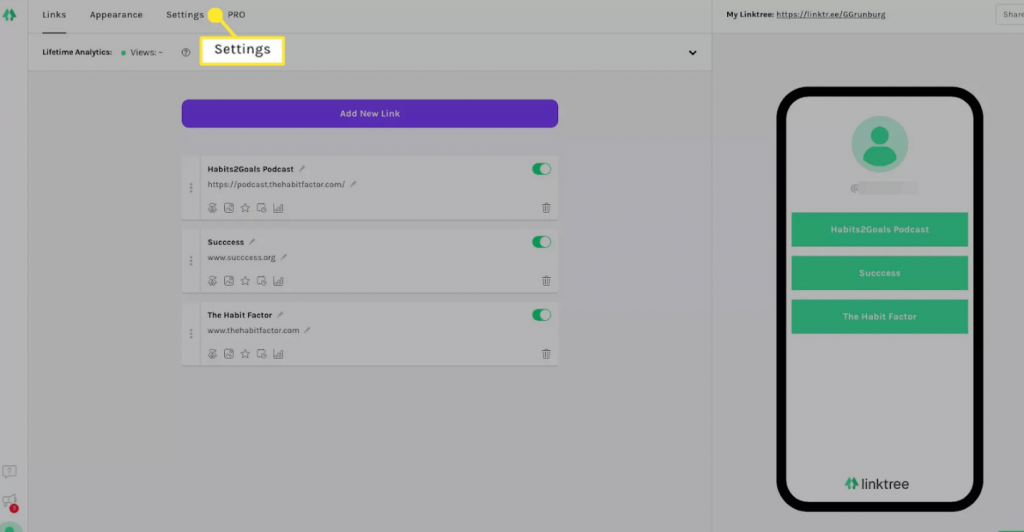Click the Add New Link button
Image resolution: width=1024 pixels, height=532 pixels.
point(370,114)
